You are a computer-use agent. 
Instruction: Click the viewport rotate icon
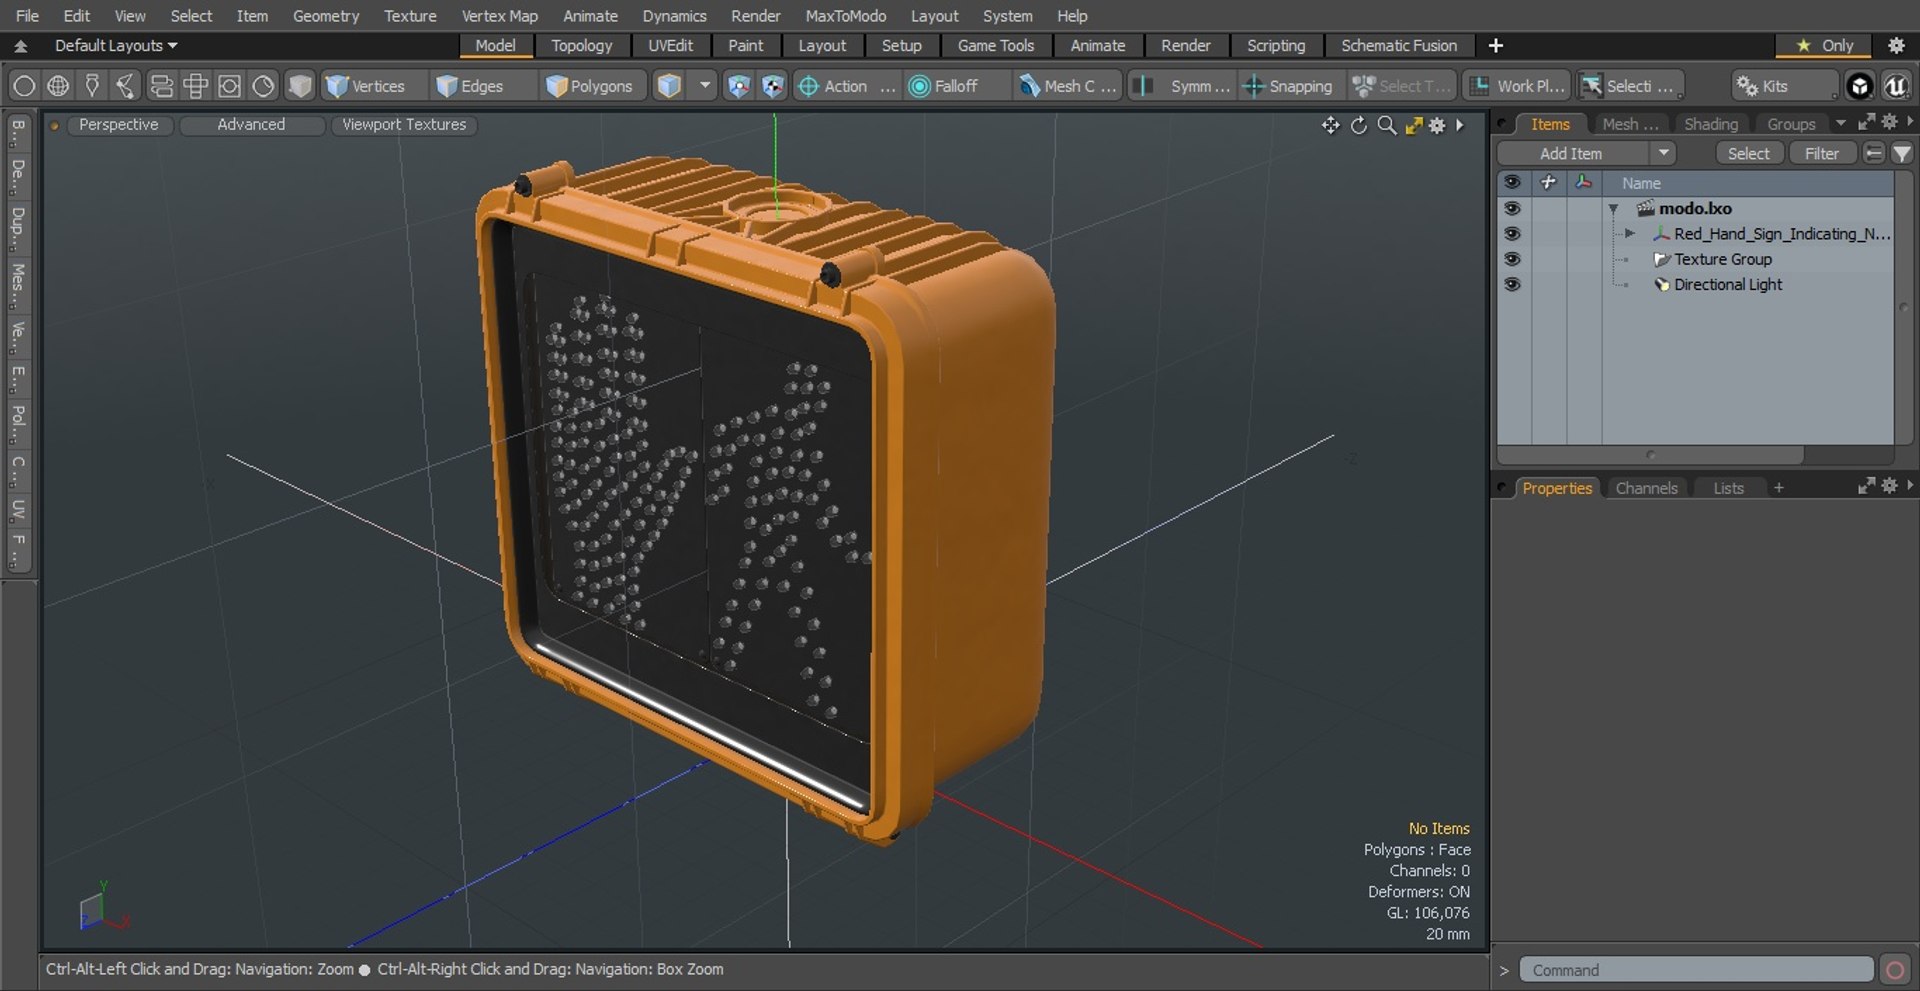click(x=1358, y=125)
